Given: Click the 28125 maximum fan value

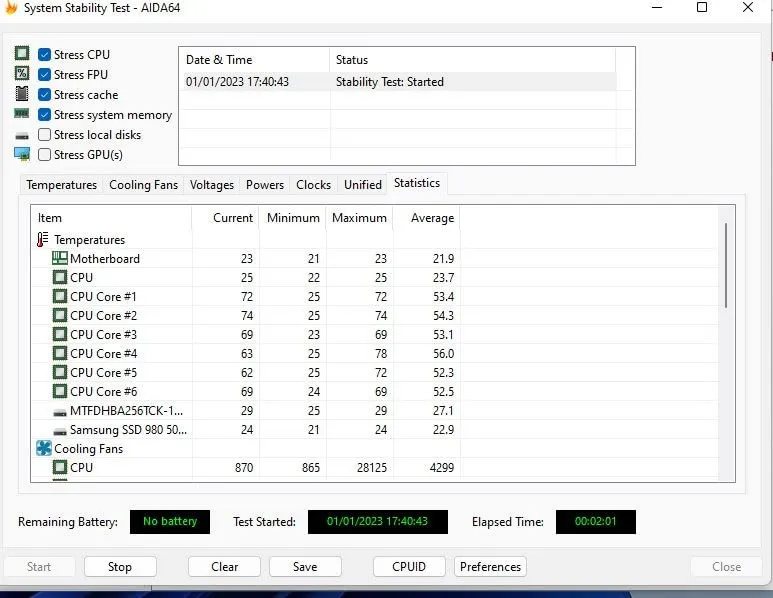Looking at the screenshot, I should click(372, 467).
